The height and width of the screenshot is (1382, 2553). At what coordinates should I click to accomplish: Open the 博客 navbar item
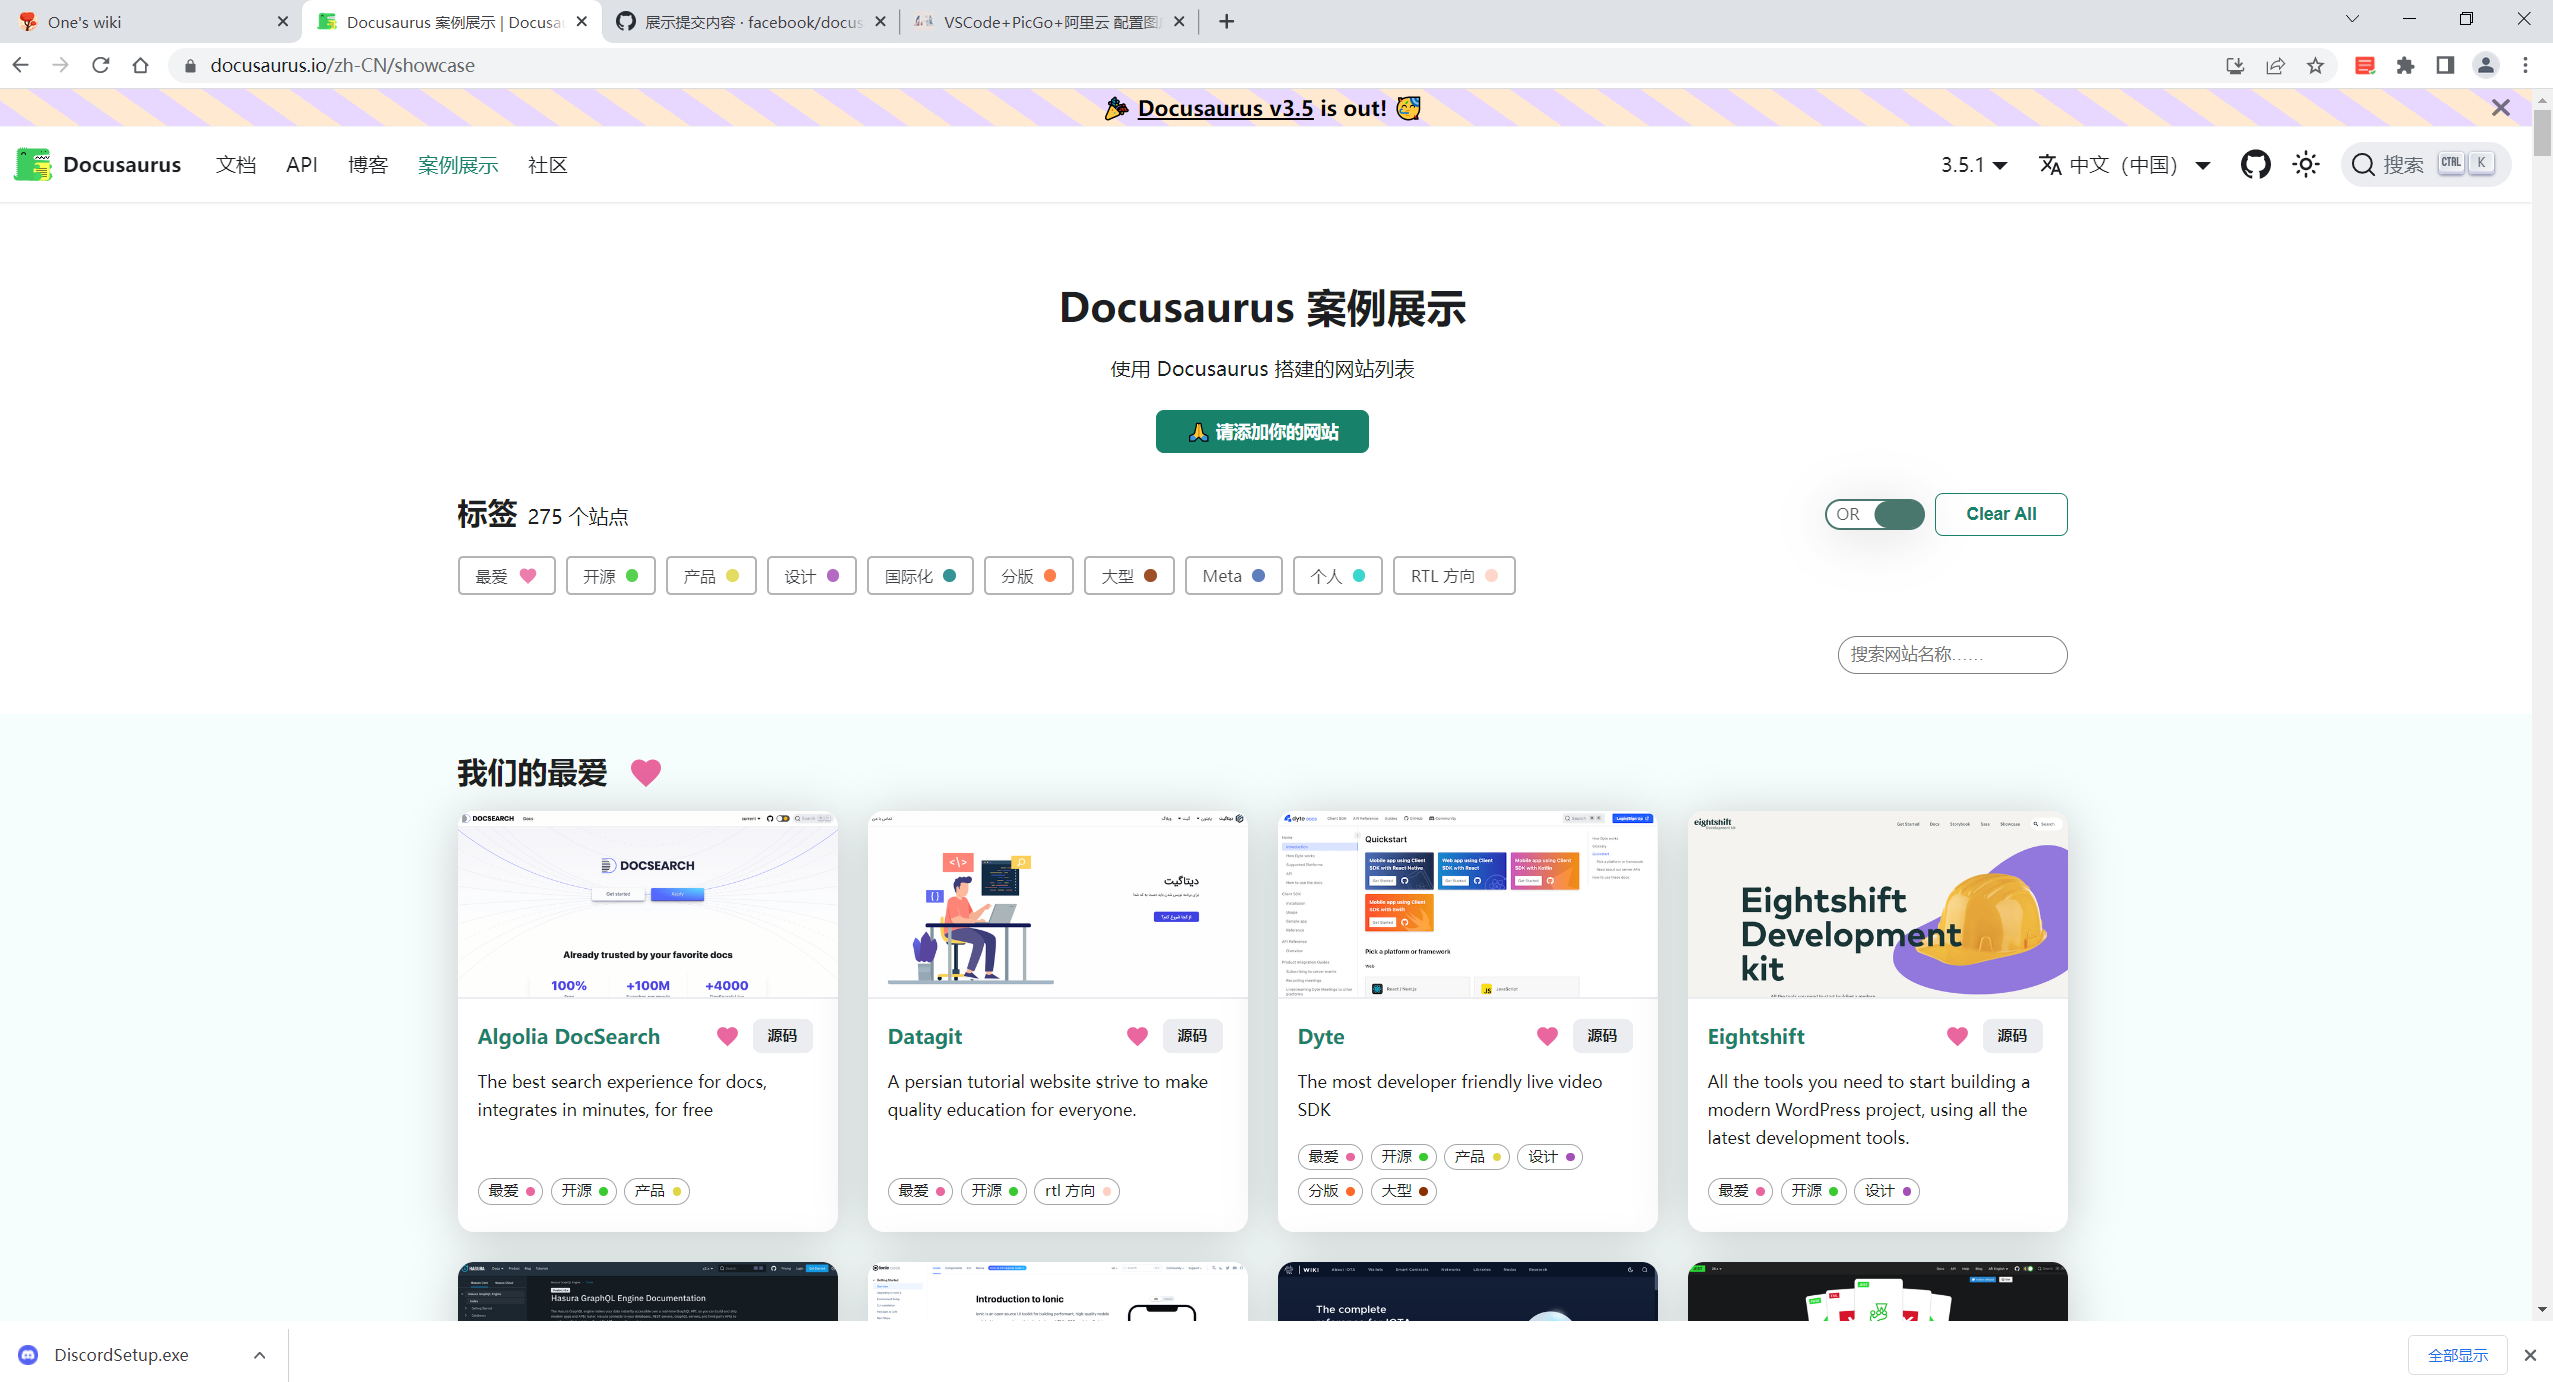[x=368, y=165]
